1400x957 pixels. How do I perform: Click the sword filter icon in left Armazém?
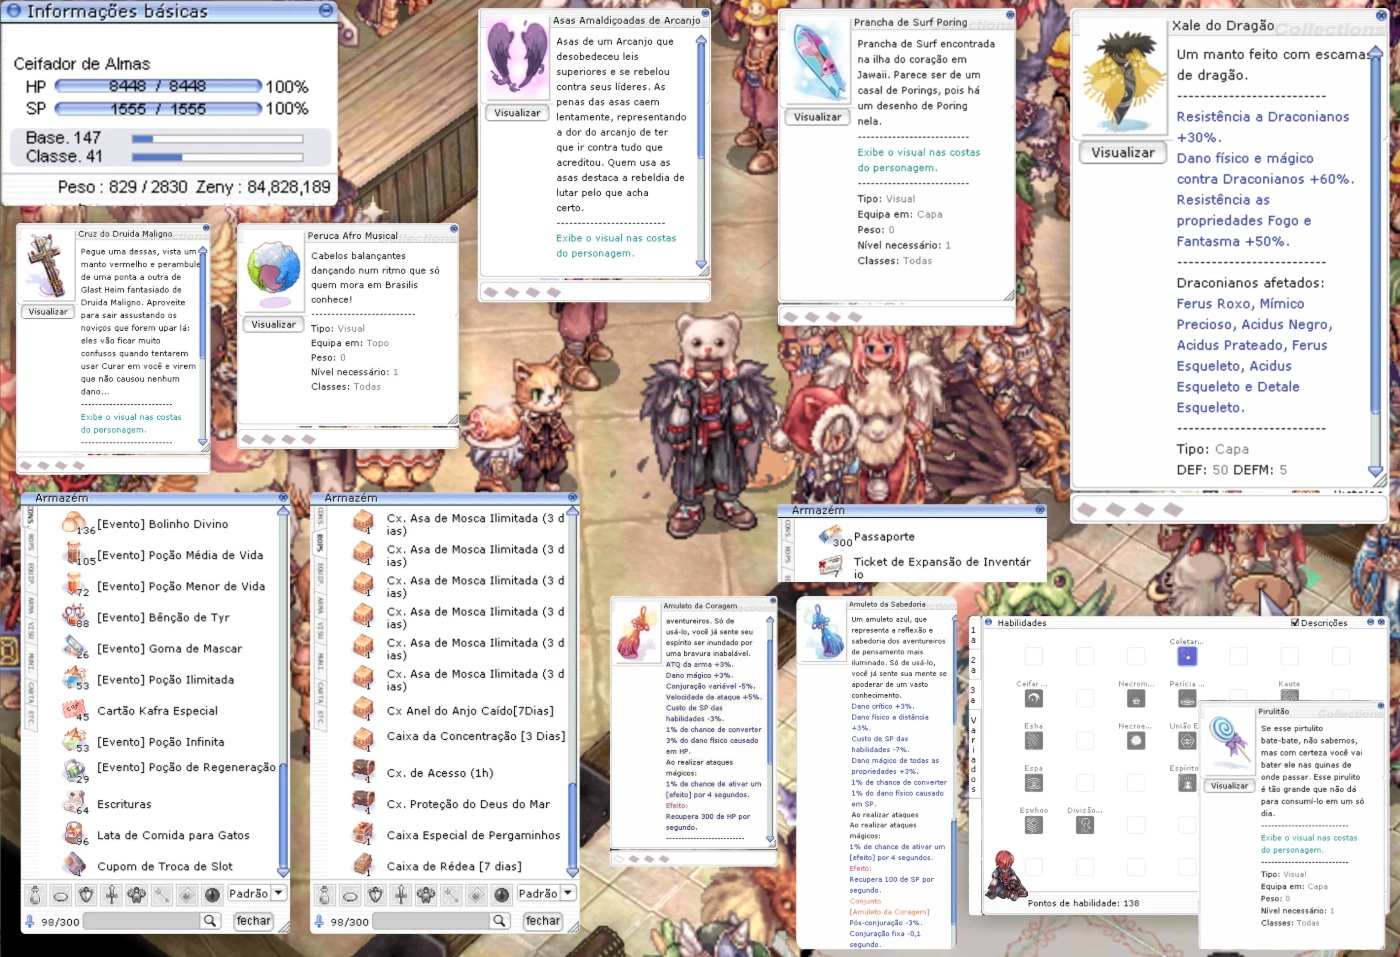(x=111, y=894)
